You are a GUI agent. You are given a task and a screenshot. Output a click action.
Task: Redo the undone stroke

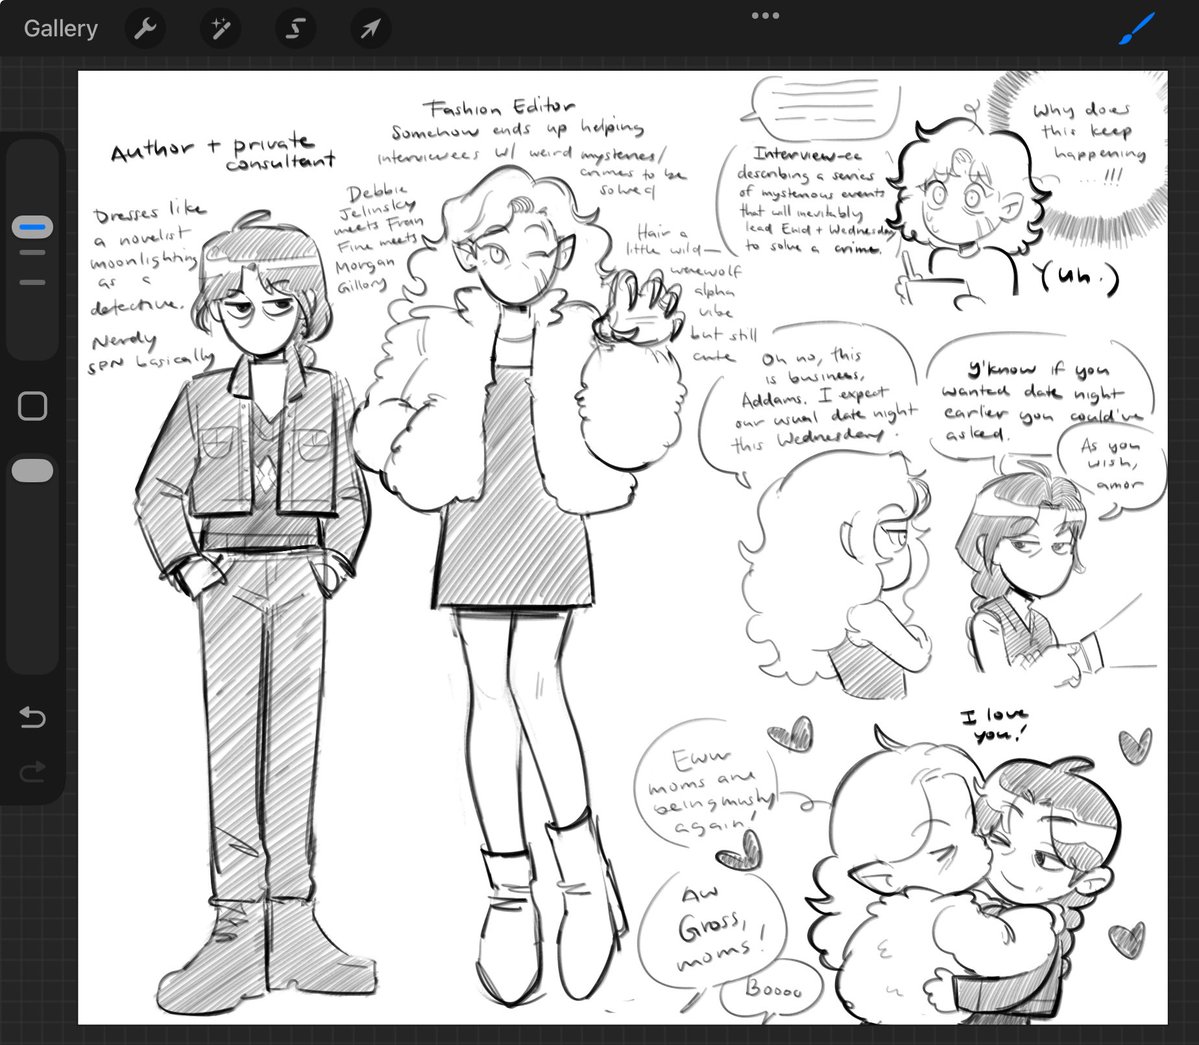click(31, 771)
